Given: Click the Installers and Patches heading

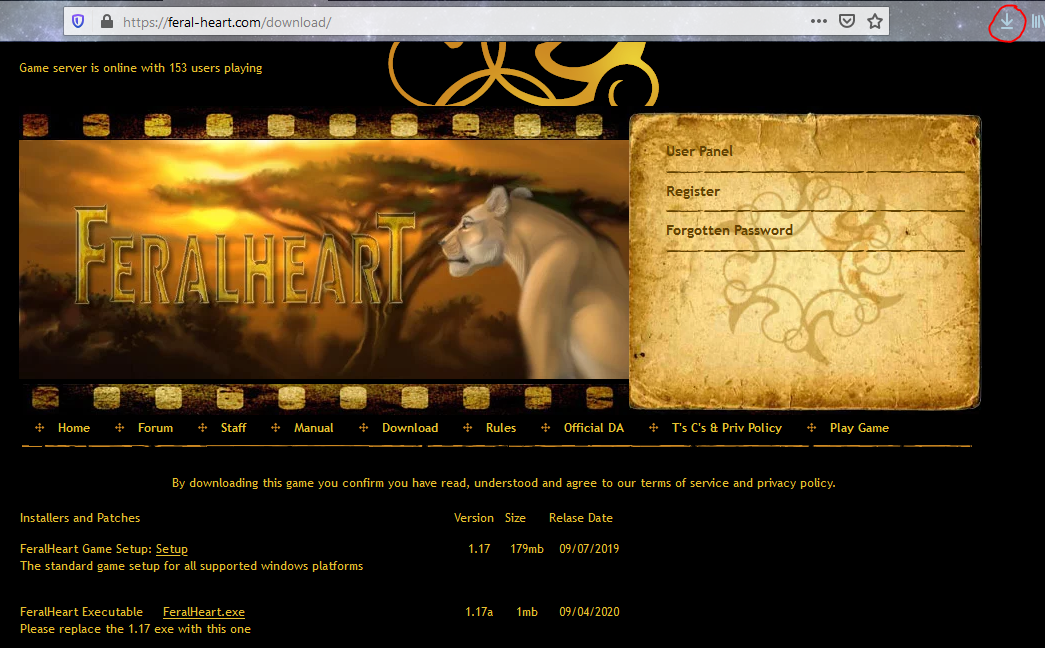Looking at the screenshot, I should pos(80,518).
